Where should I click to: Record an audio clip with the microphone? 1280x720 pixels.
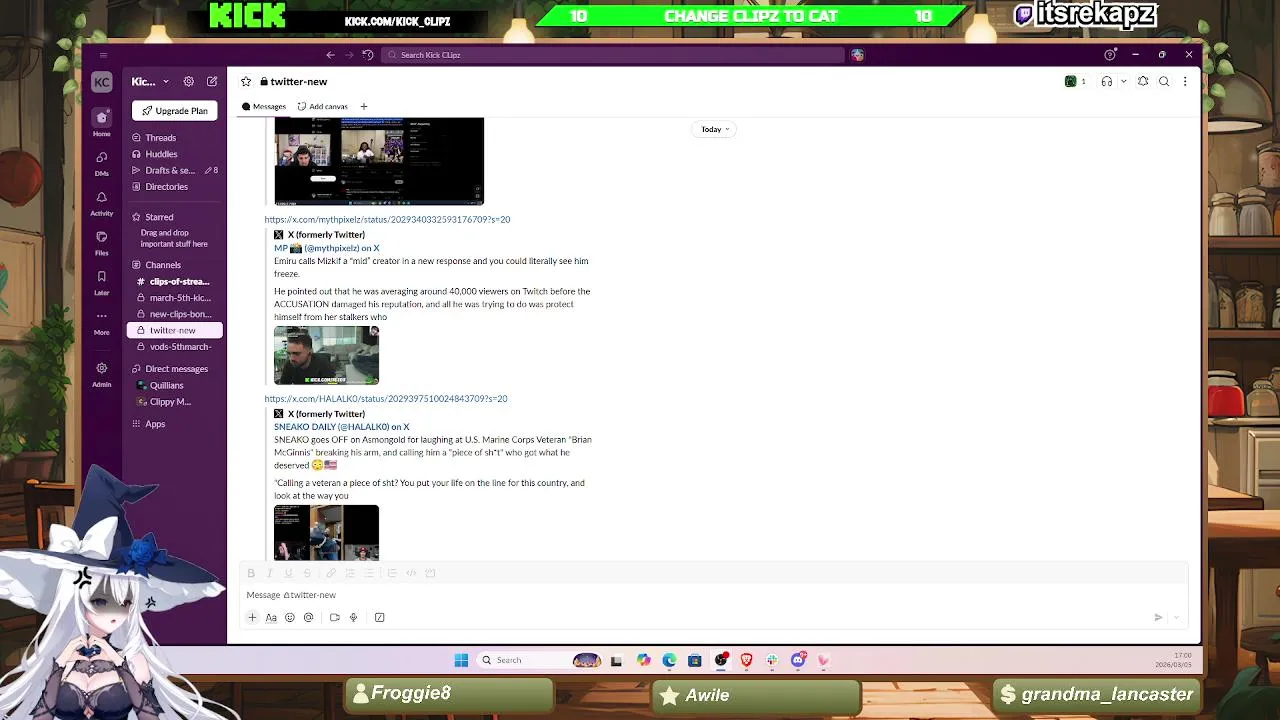click(353, 617)
